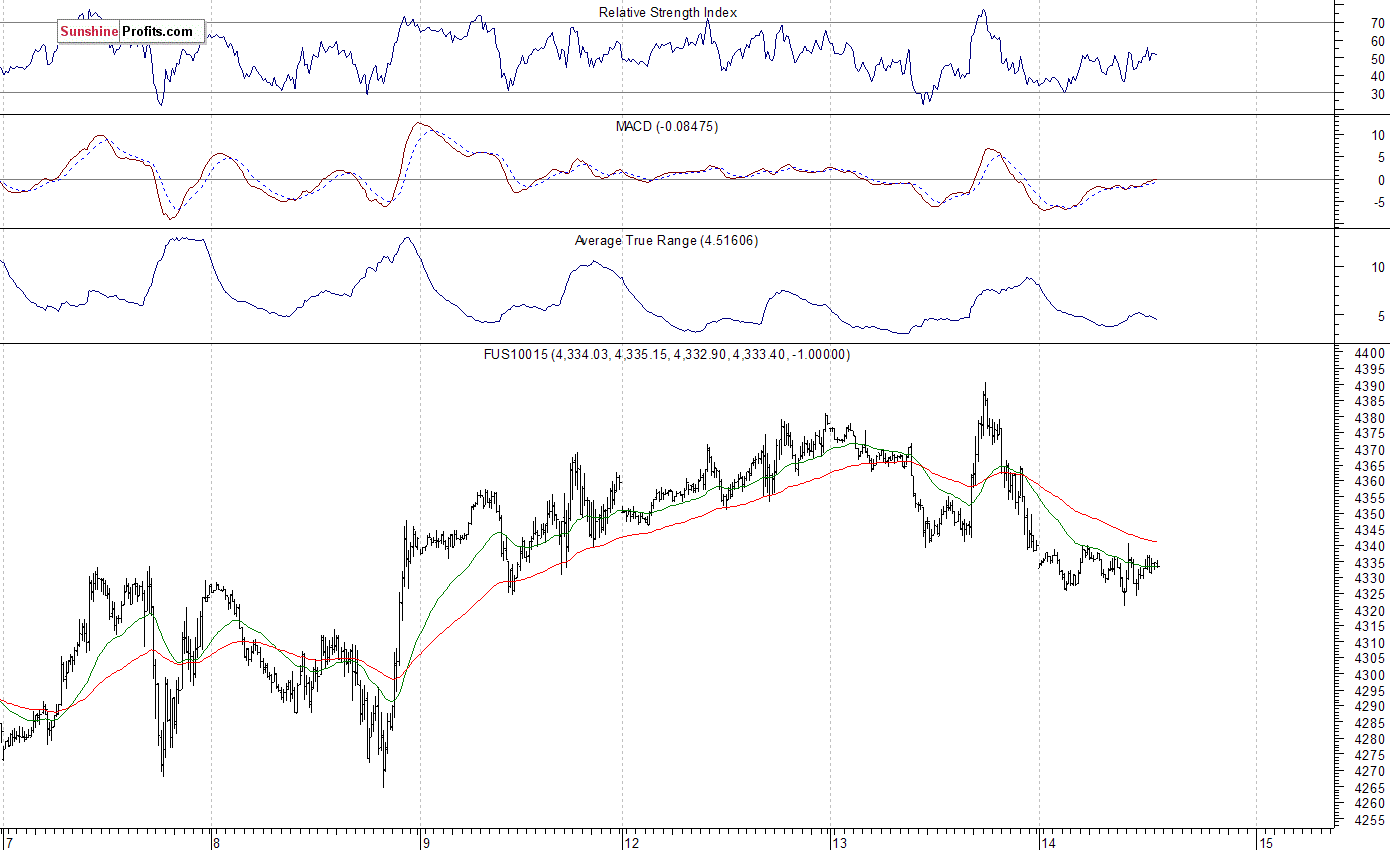This screenshot has width=1390, height=850.
Task: Click the 4335 price axis label
Action: 1372,563
